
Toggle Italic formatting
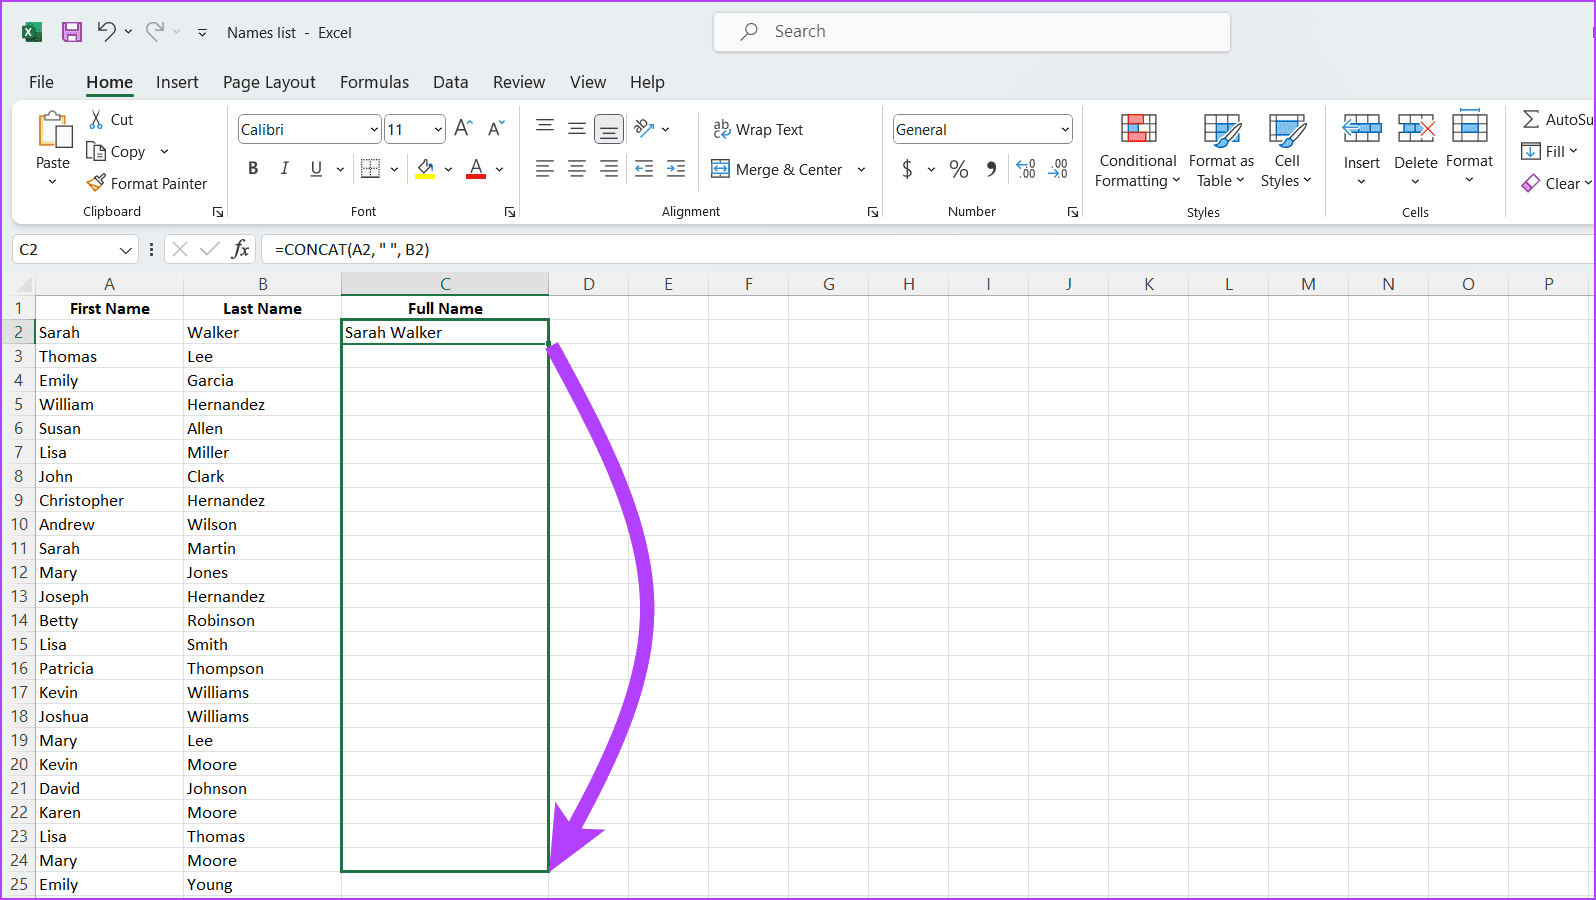point(285,168)
